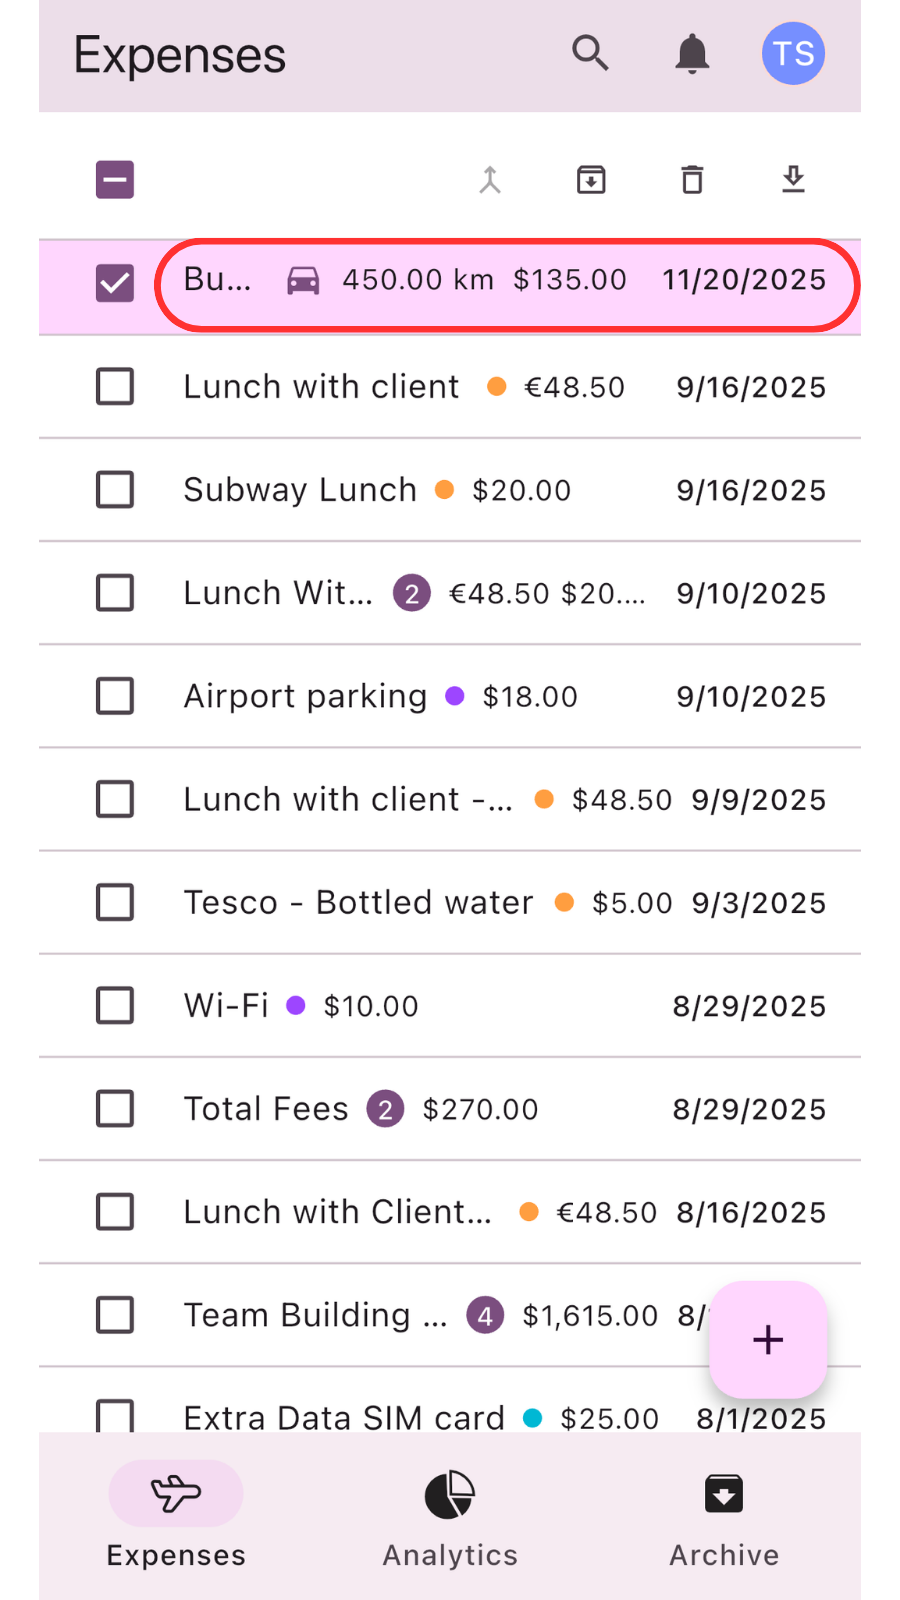Screen dimensions: 900x1600
Task: Click car icon on mileage expense
Action: [304, 281]
